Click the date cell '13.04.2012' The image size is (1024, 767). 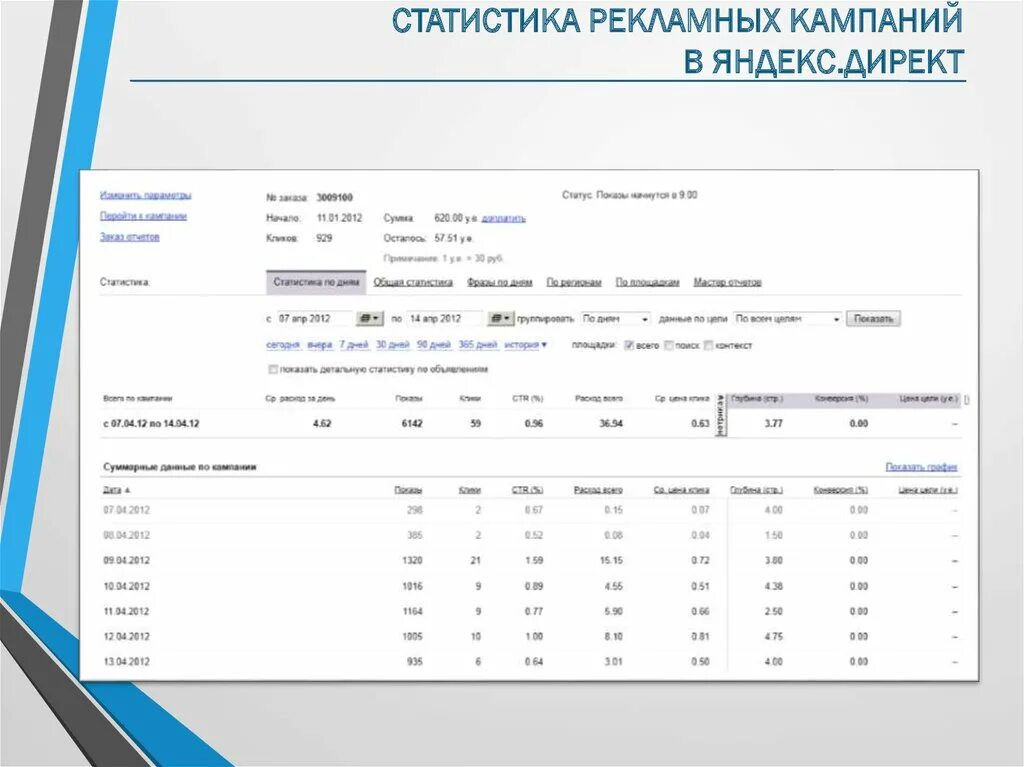[x=126, y=662]
